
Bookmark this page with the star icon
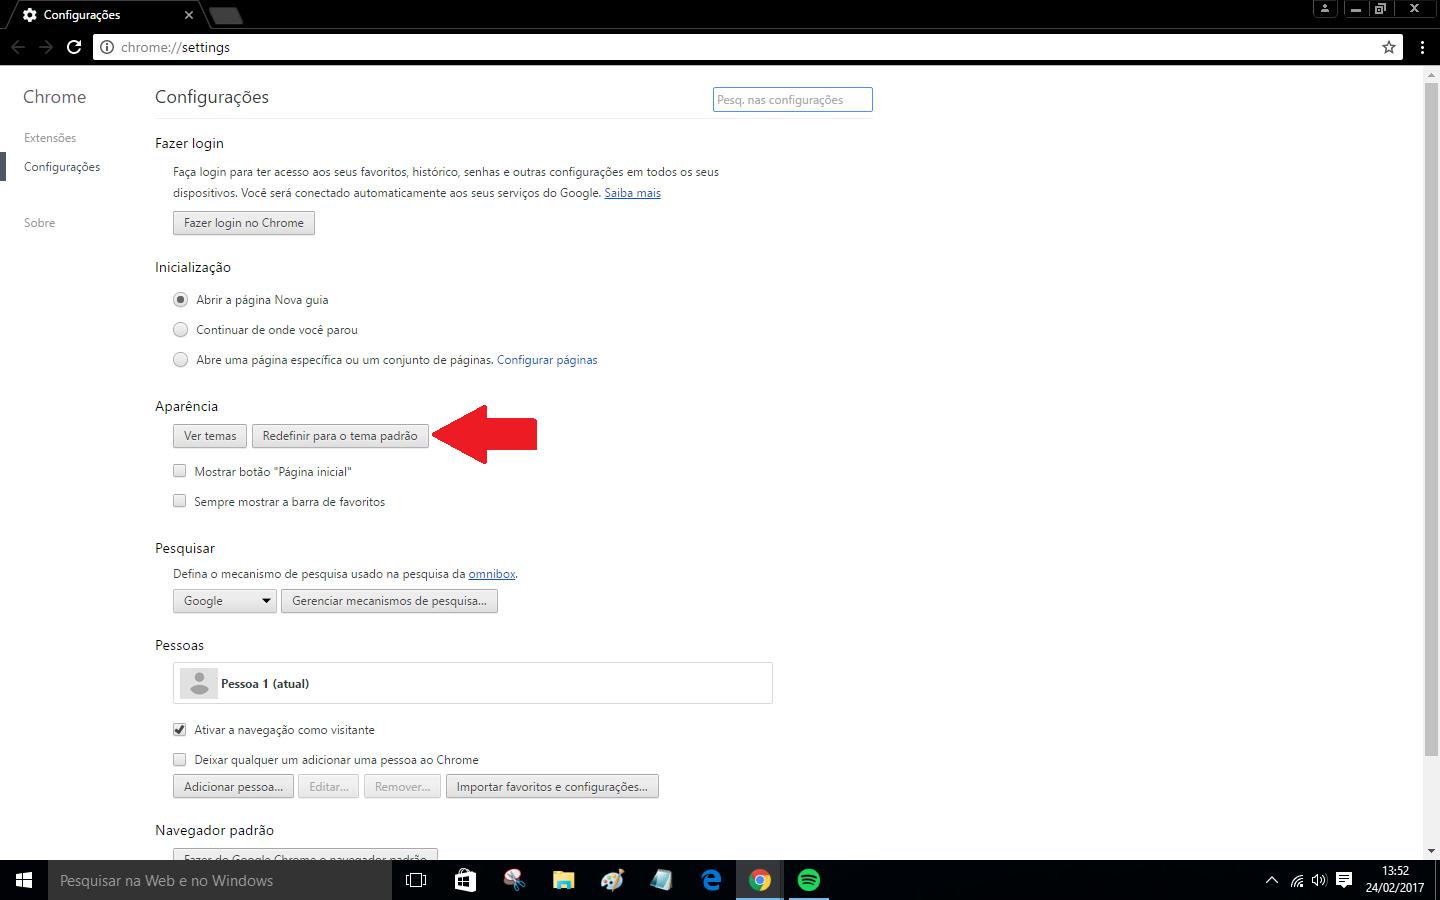point(1388,46)
